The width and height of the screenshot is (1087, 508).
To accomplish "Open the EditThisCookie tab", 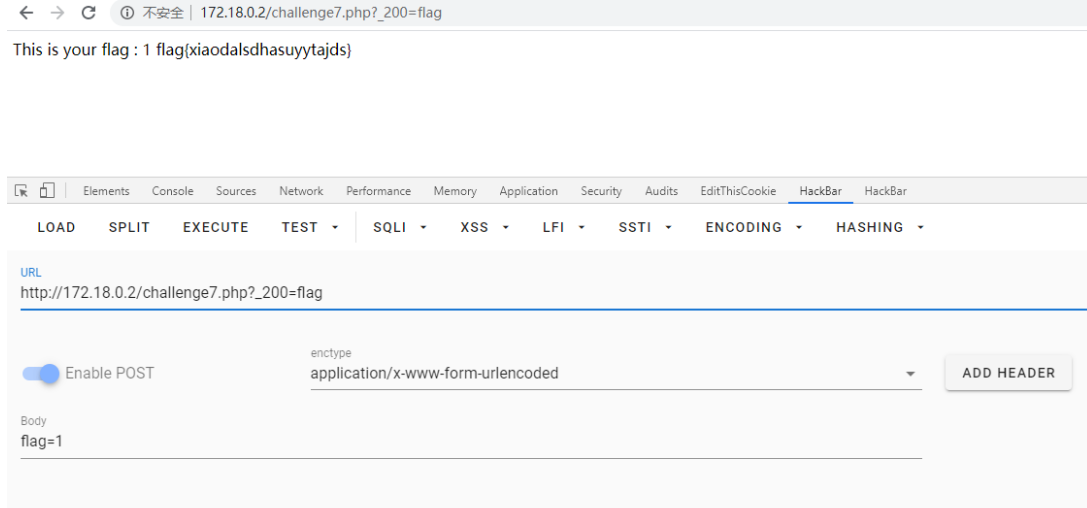I will pyautogui.click(x=738, y=191).
